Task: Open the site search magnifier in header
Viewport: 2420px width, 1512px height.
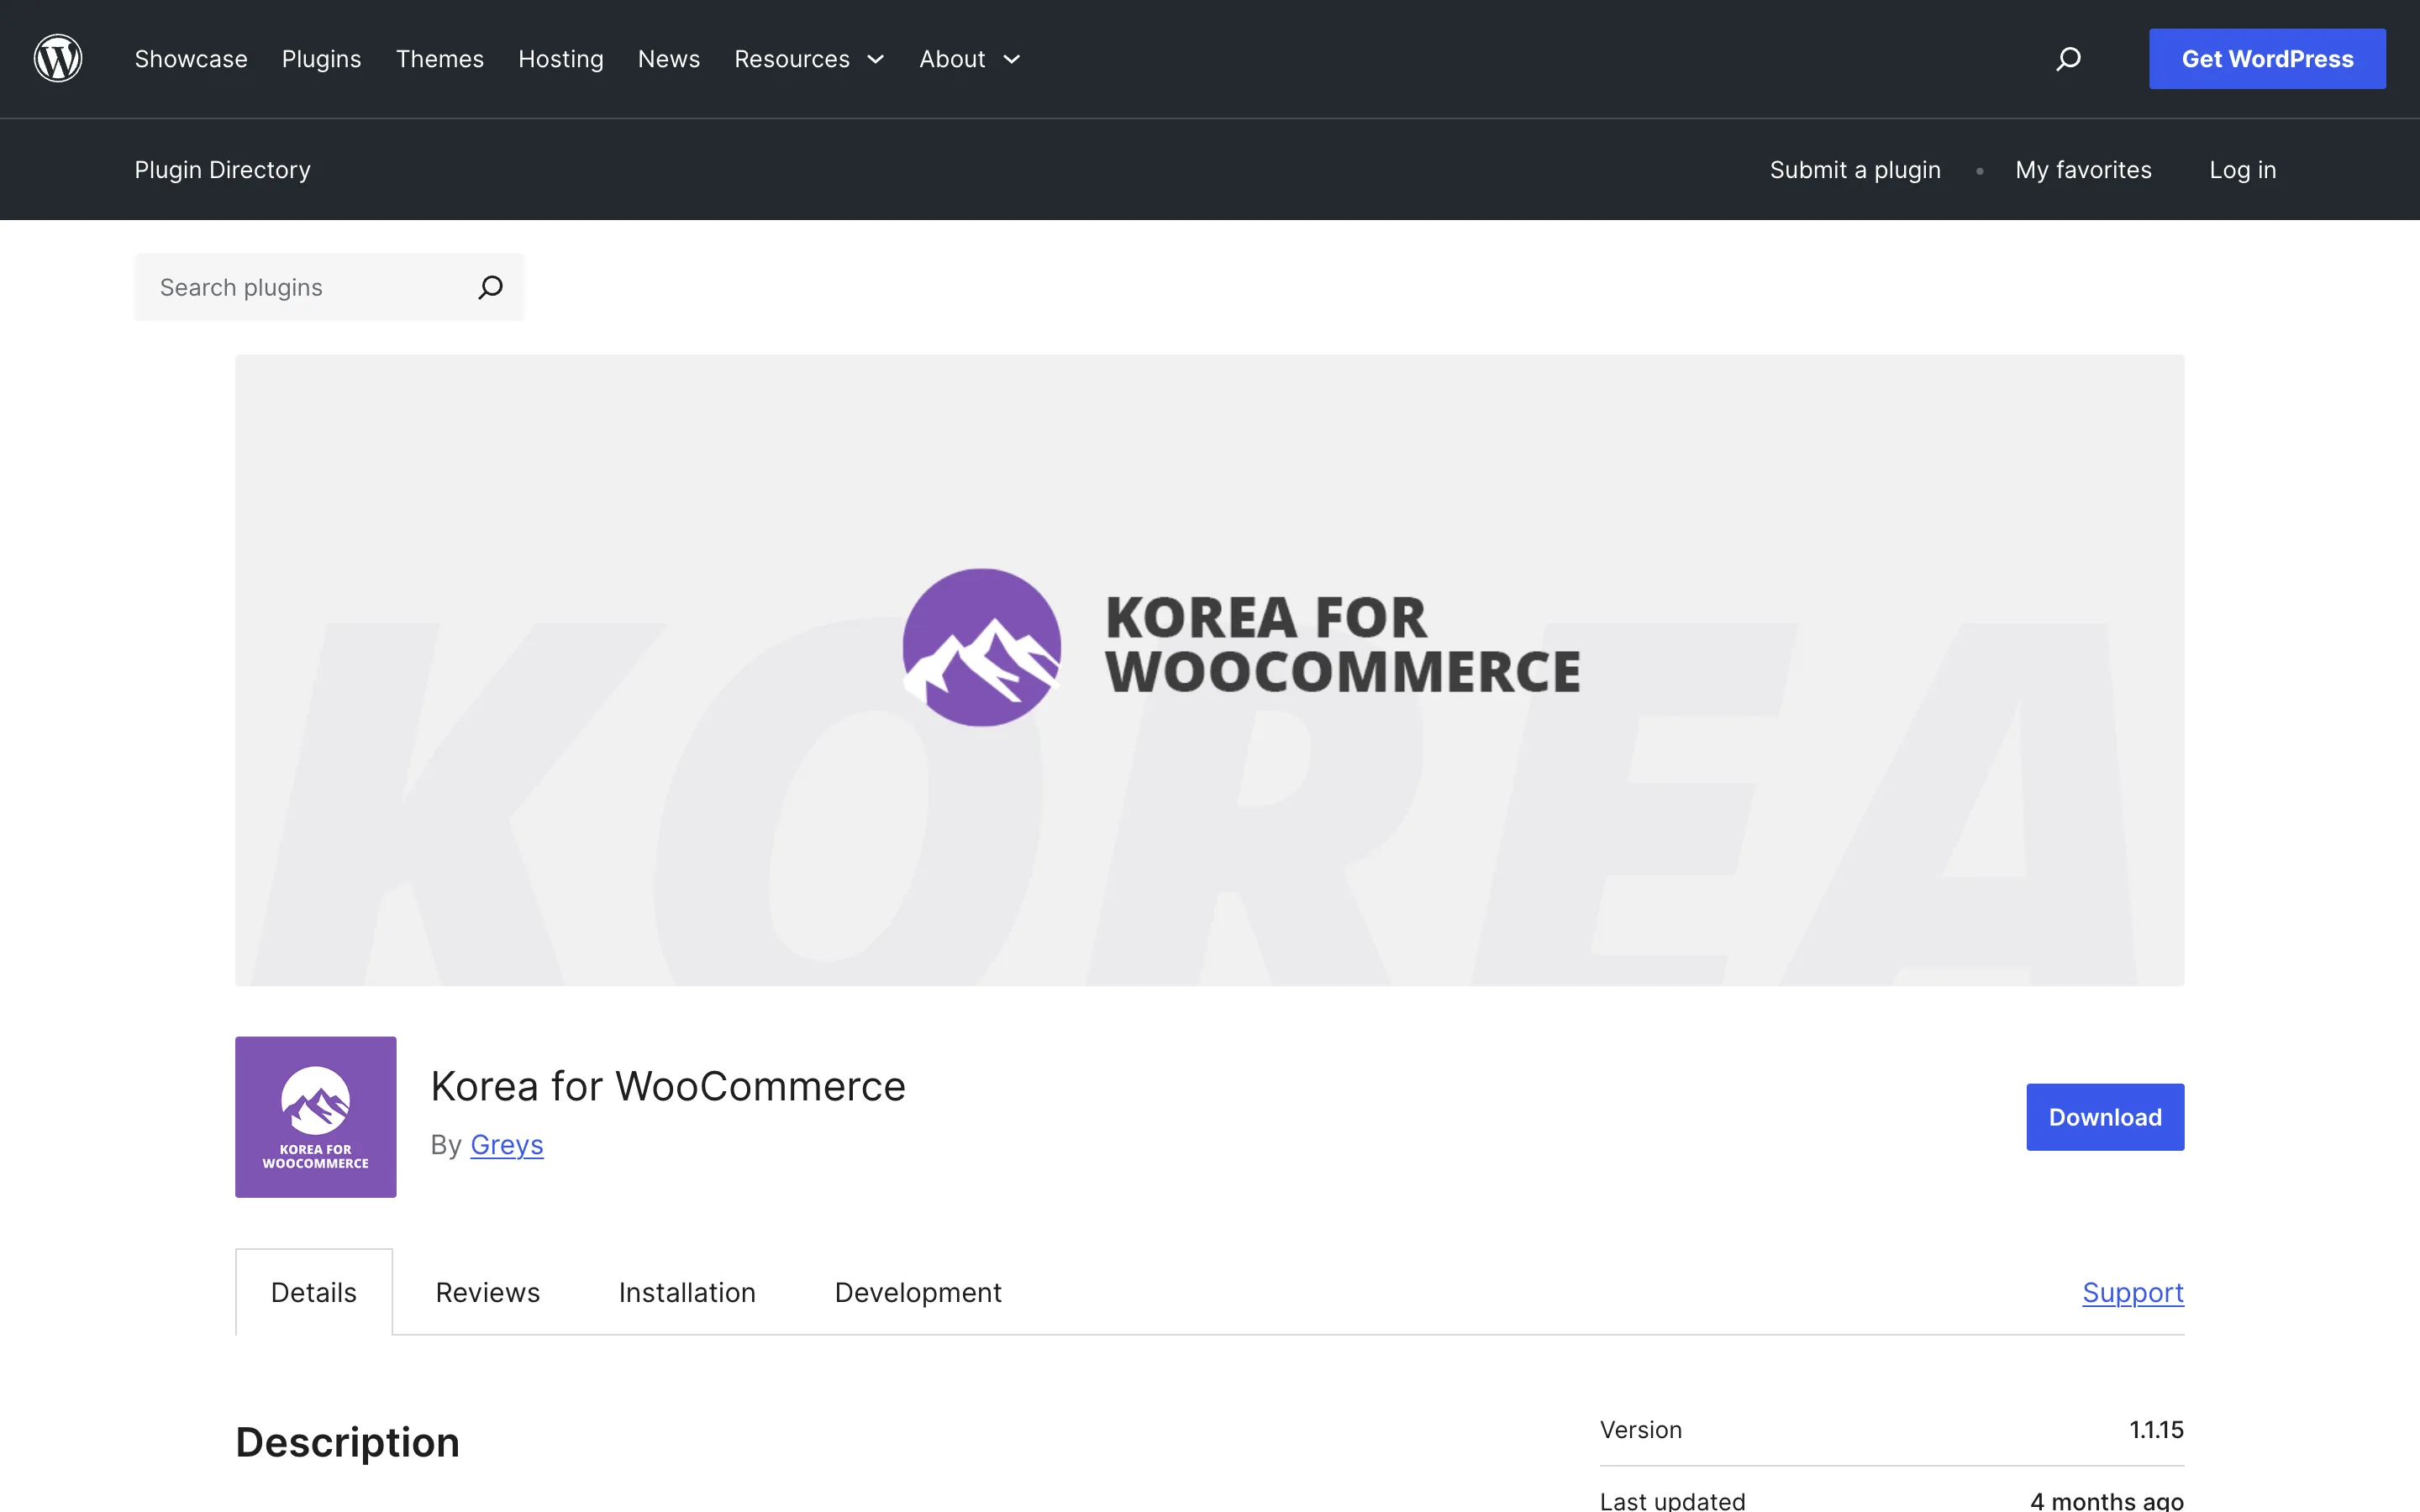Action: click(x=2068, y=59)
